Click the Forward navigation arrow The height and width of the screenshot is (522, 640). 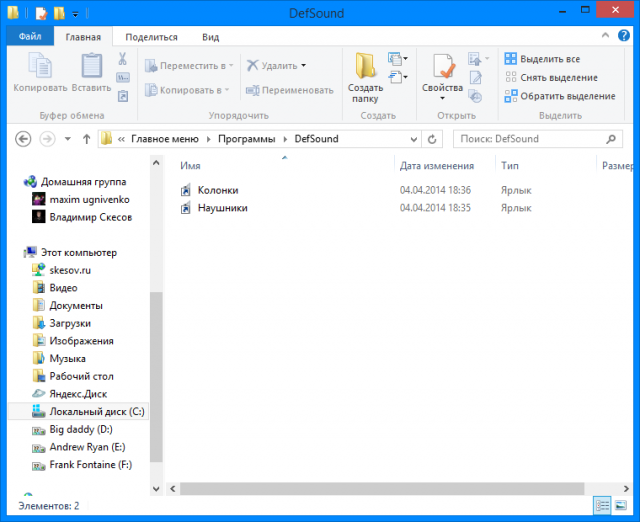47,139
